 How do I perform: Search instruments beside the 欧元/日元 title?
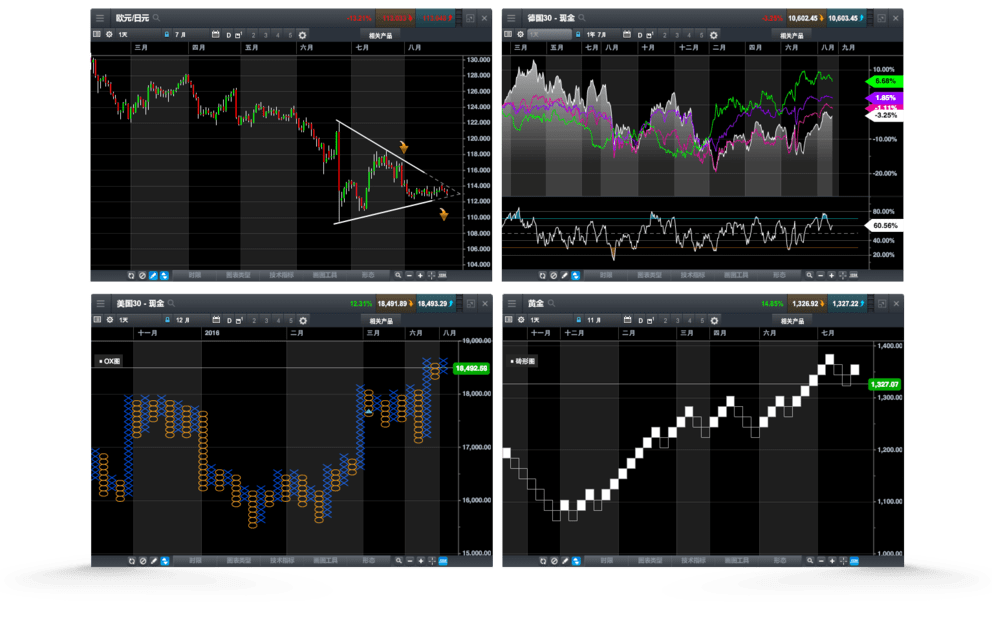pos(156,18)
